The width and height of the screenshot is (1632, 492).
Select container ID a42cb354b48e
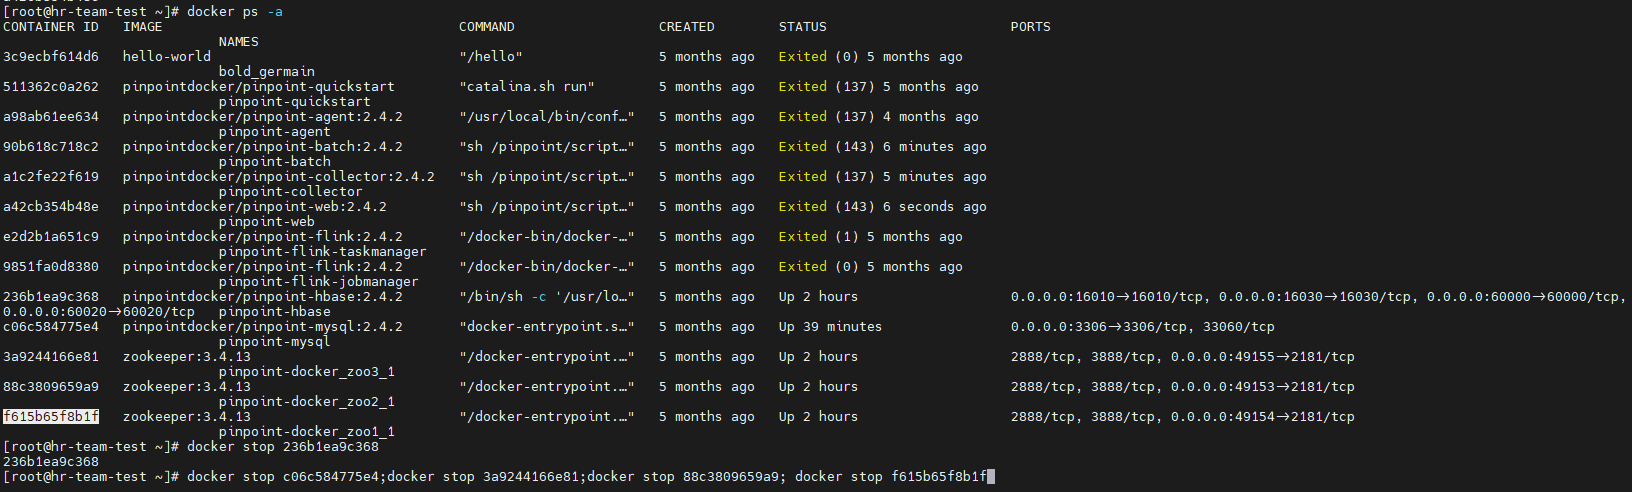[x=51, y=207]
